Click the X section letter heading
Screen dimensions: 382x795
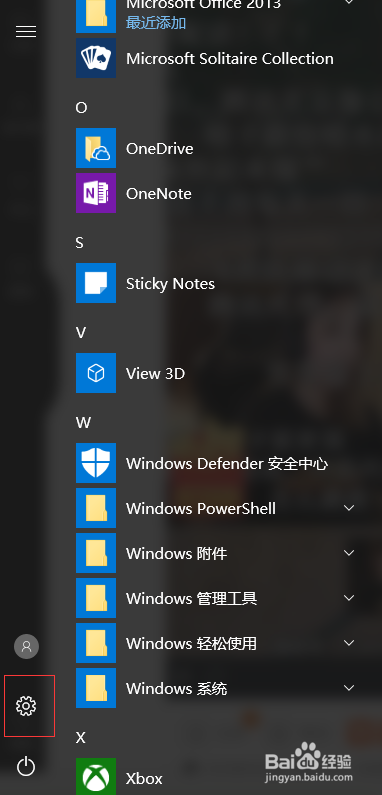coord(81,738)
